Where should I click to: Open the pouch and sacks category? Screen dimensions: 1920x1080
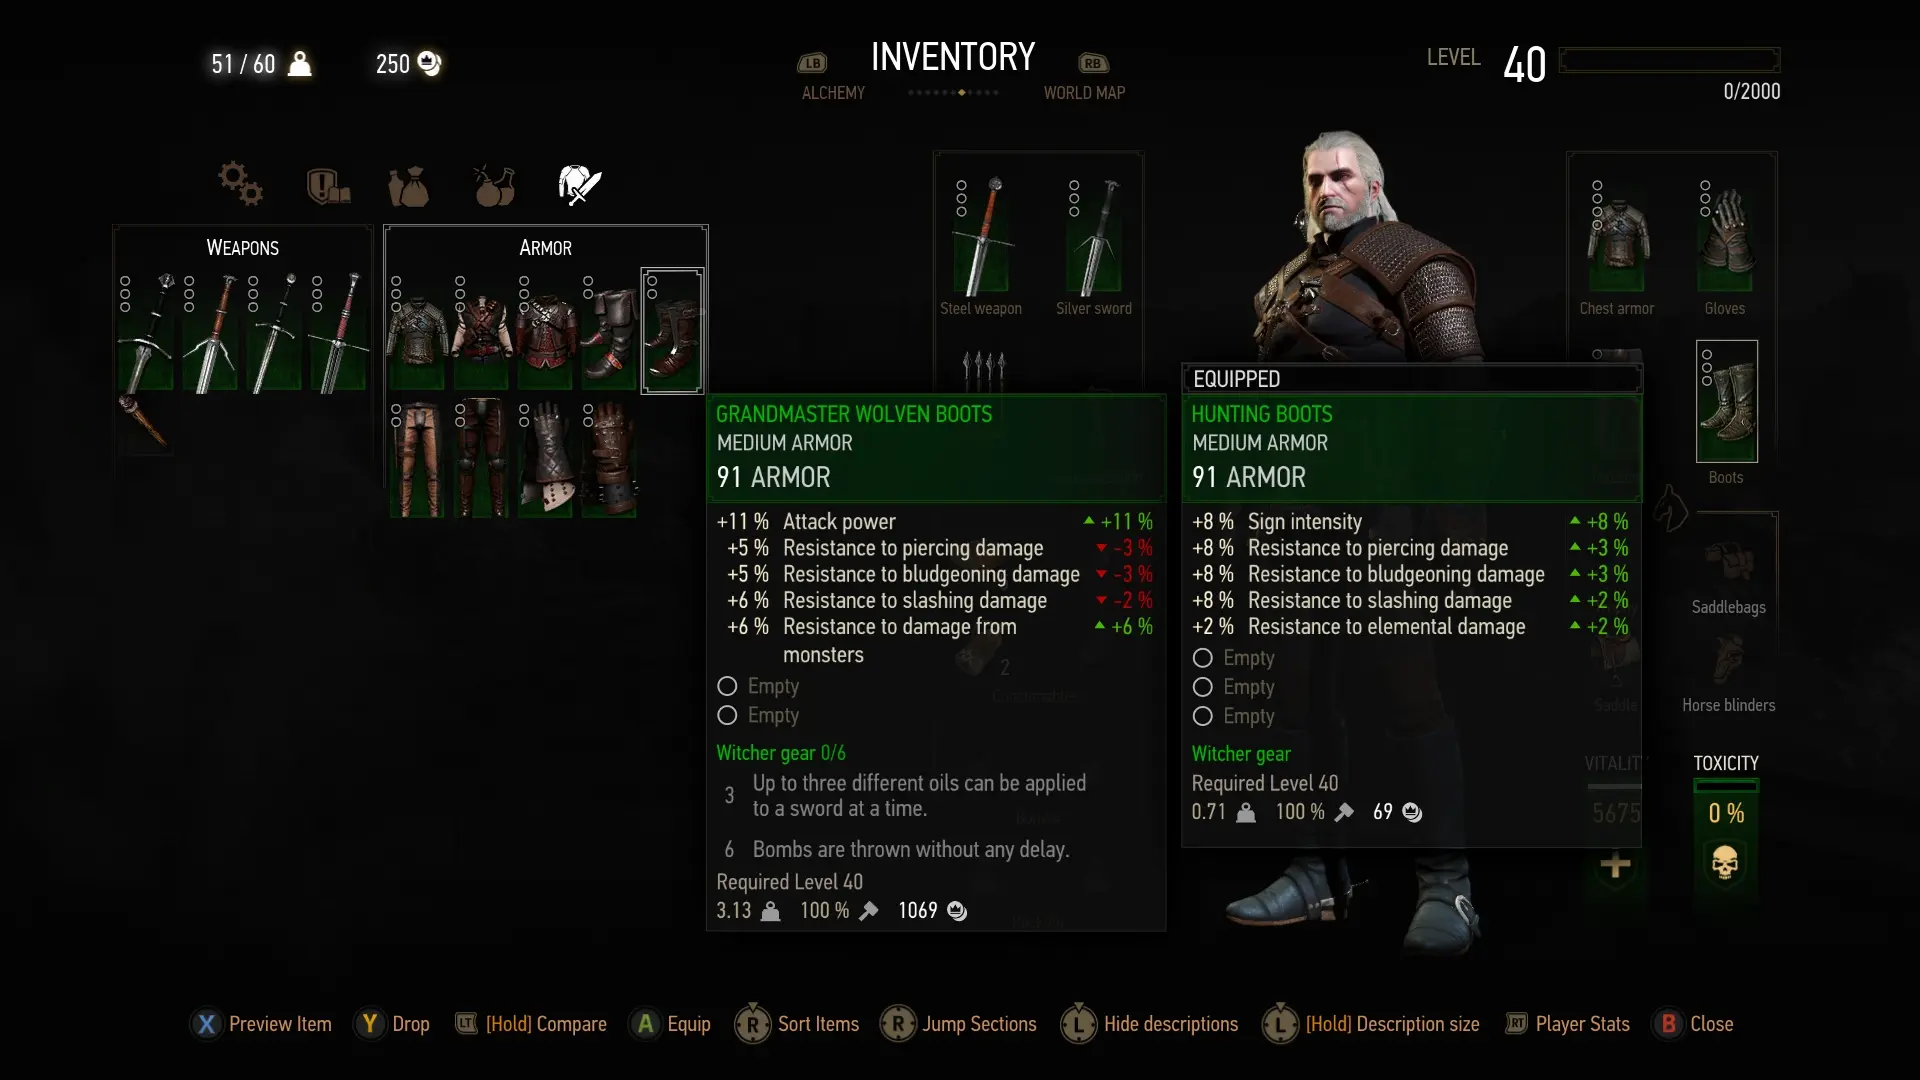[408, 186]
